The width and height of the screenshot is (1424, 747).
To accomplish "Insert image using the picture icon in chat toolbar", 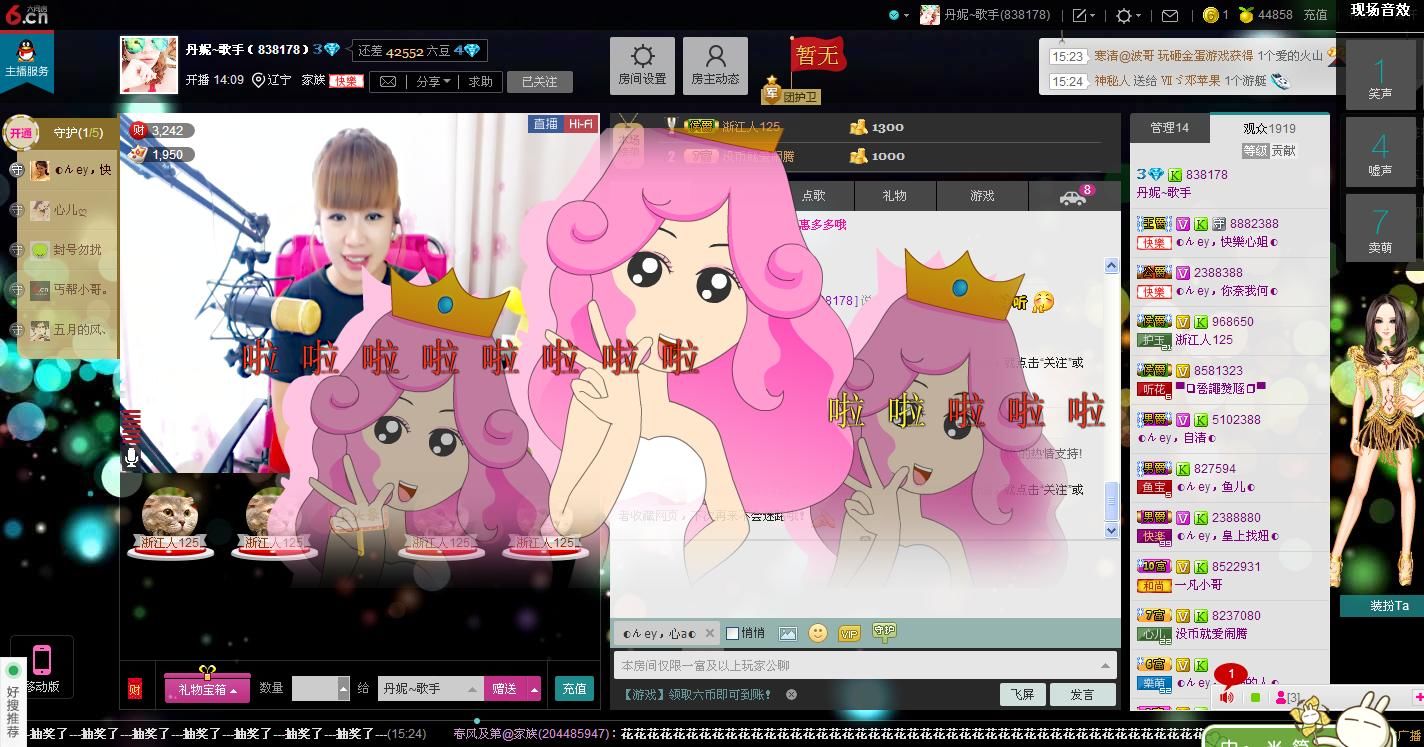I will 788,633.
